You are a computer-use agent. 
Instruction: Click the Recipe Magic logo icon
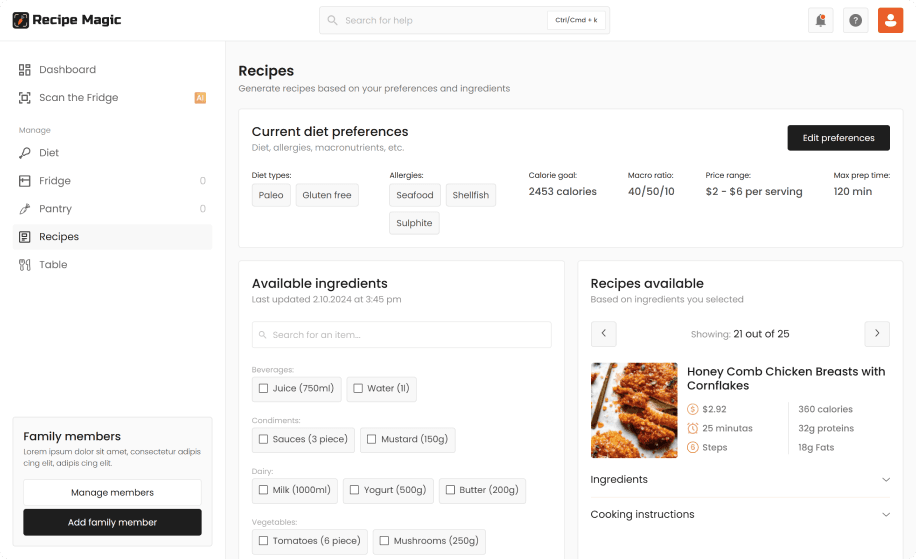point(21,20)
